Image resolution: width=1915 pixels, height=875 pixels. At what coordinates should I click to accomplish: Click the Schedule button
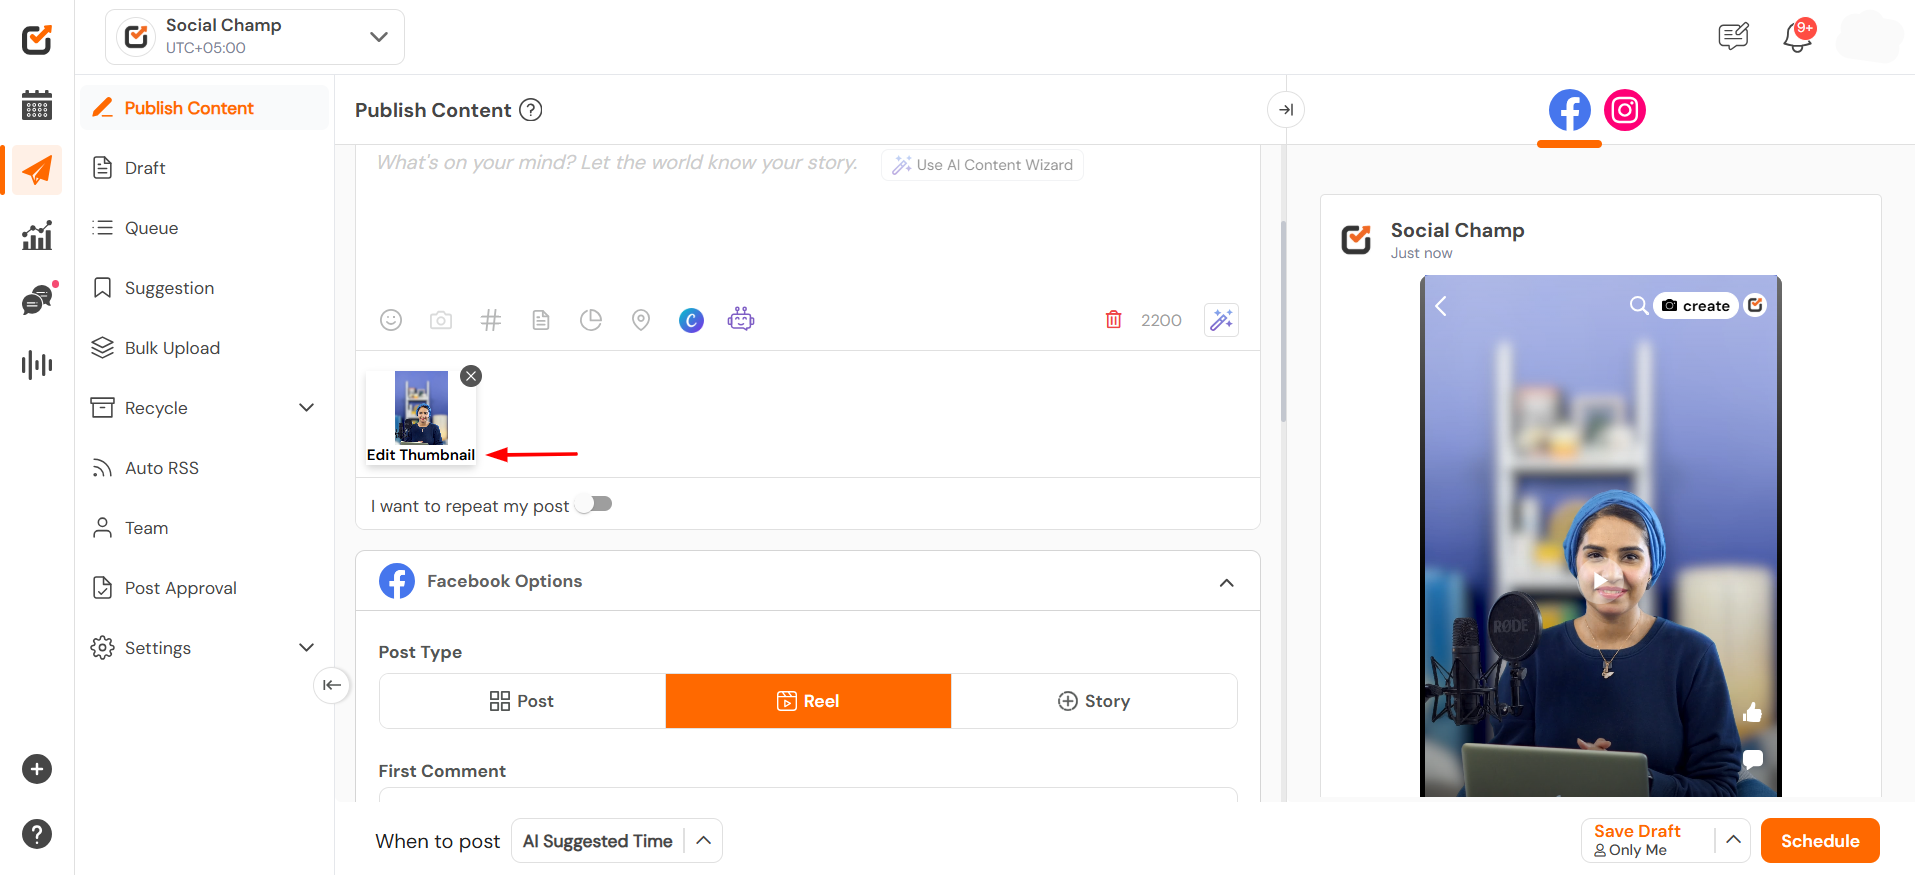point(1820,841)
